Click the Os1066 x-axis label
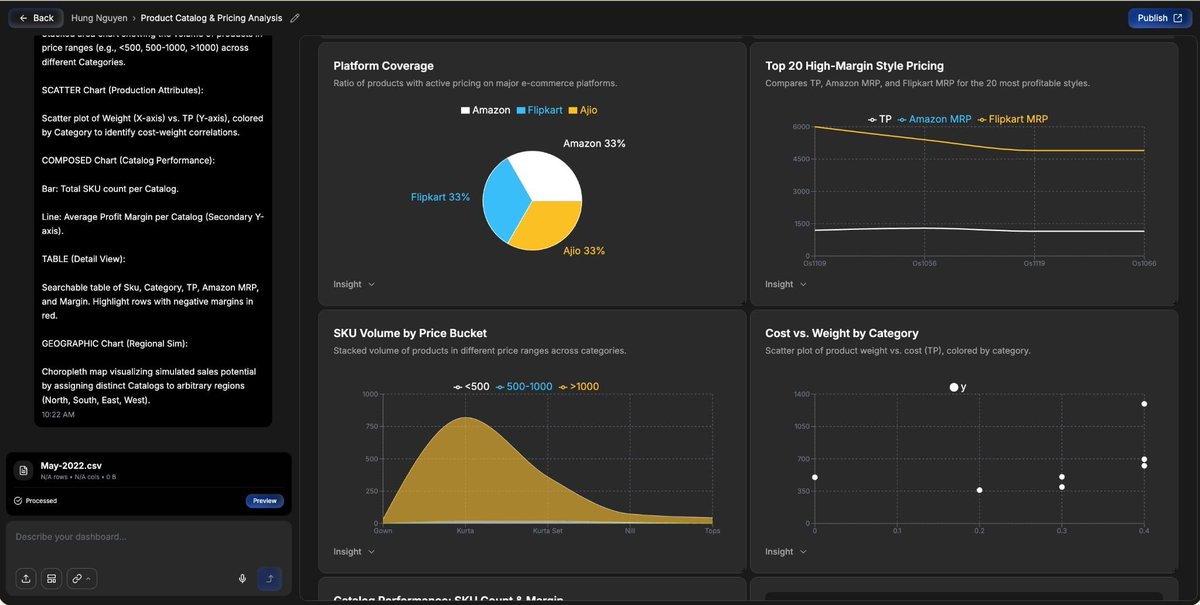1200x605 pixels. [1144, 263]
